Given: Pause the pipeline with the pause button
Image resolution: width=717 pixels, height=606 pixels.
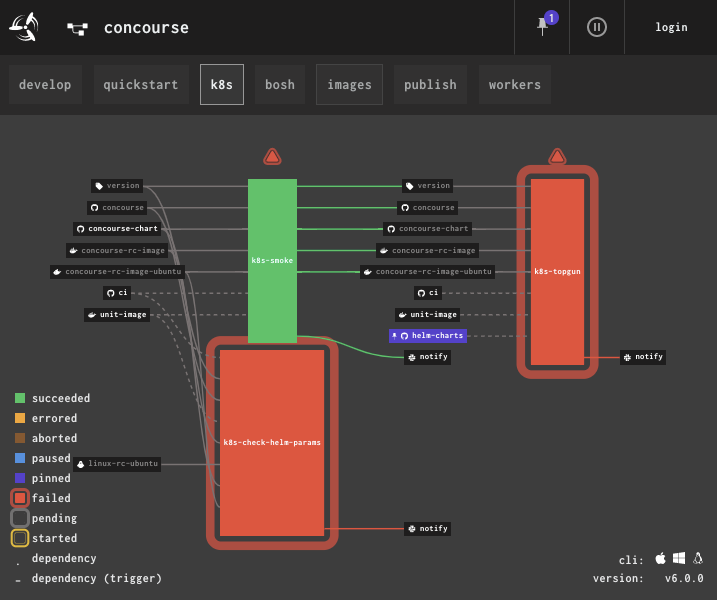Looking at the screenshot, I should tap(597, 27).
